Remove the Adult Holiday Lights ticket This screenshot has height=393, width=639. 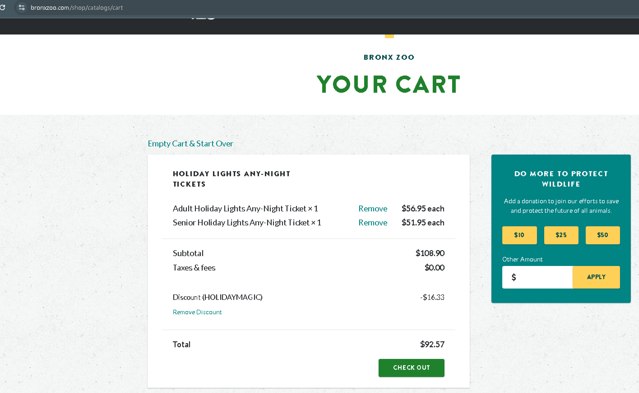pos(372,209)
